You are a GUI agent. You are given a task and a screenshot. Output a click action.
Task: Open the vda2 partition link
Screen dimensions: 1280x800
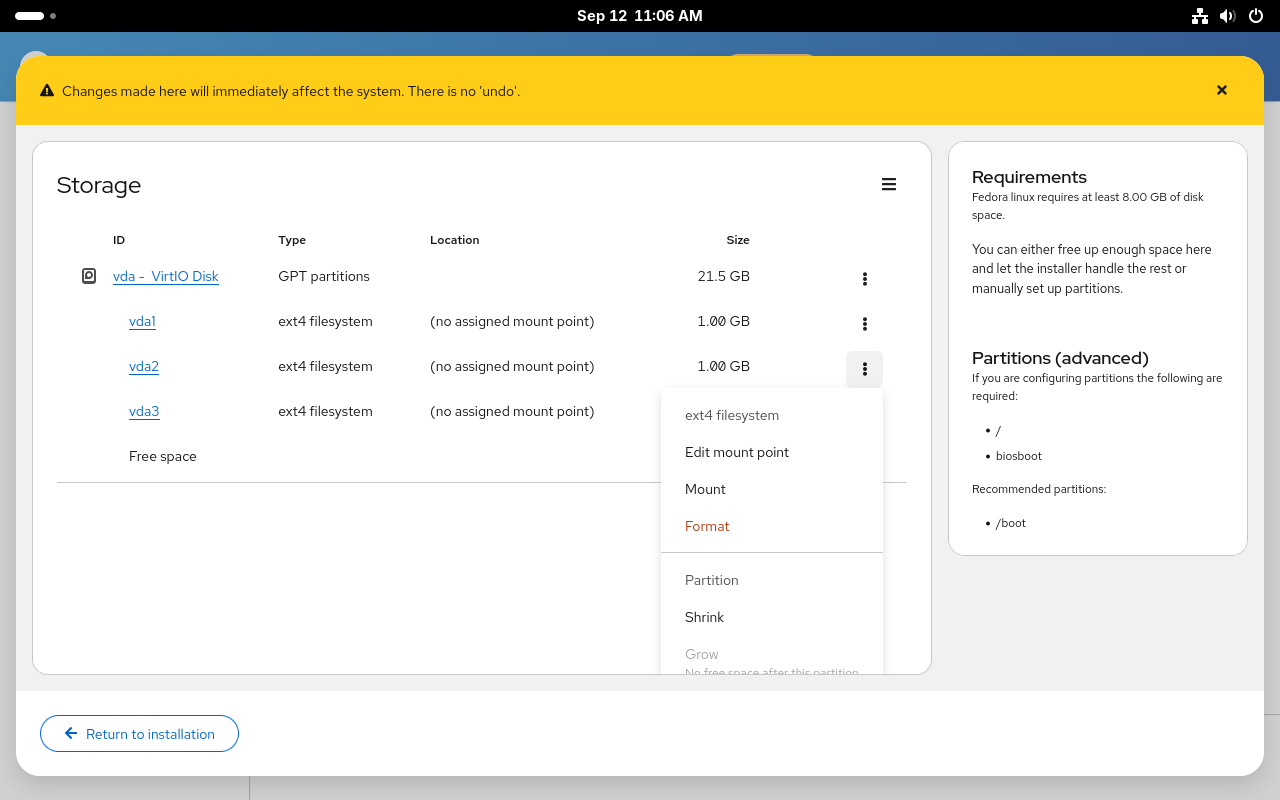(144, 366)
